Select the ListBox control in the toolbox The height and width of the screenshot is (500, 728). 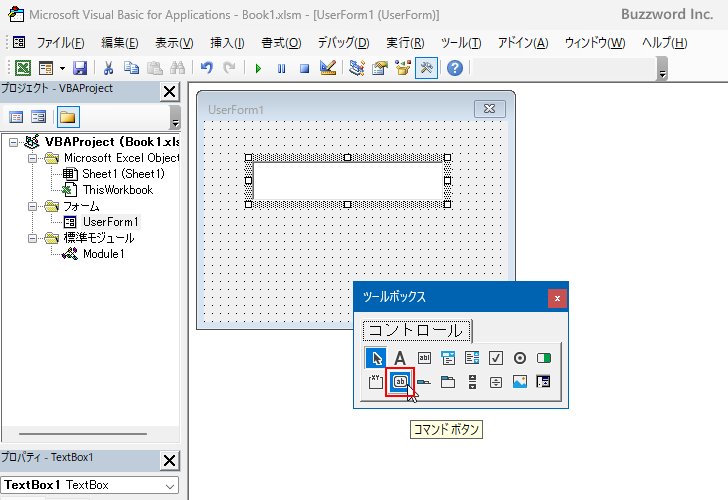click(x=472, y=357)
